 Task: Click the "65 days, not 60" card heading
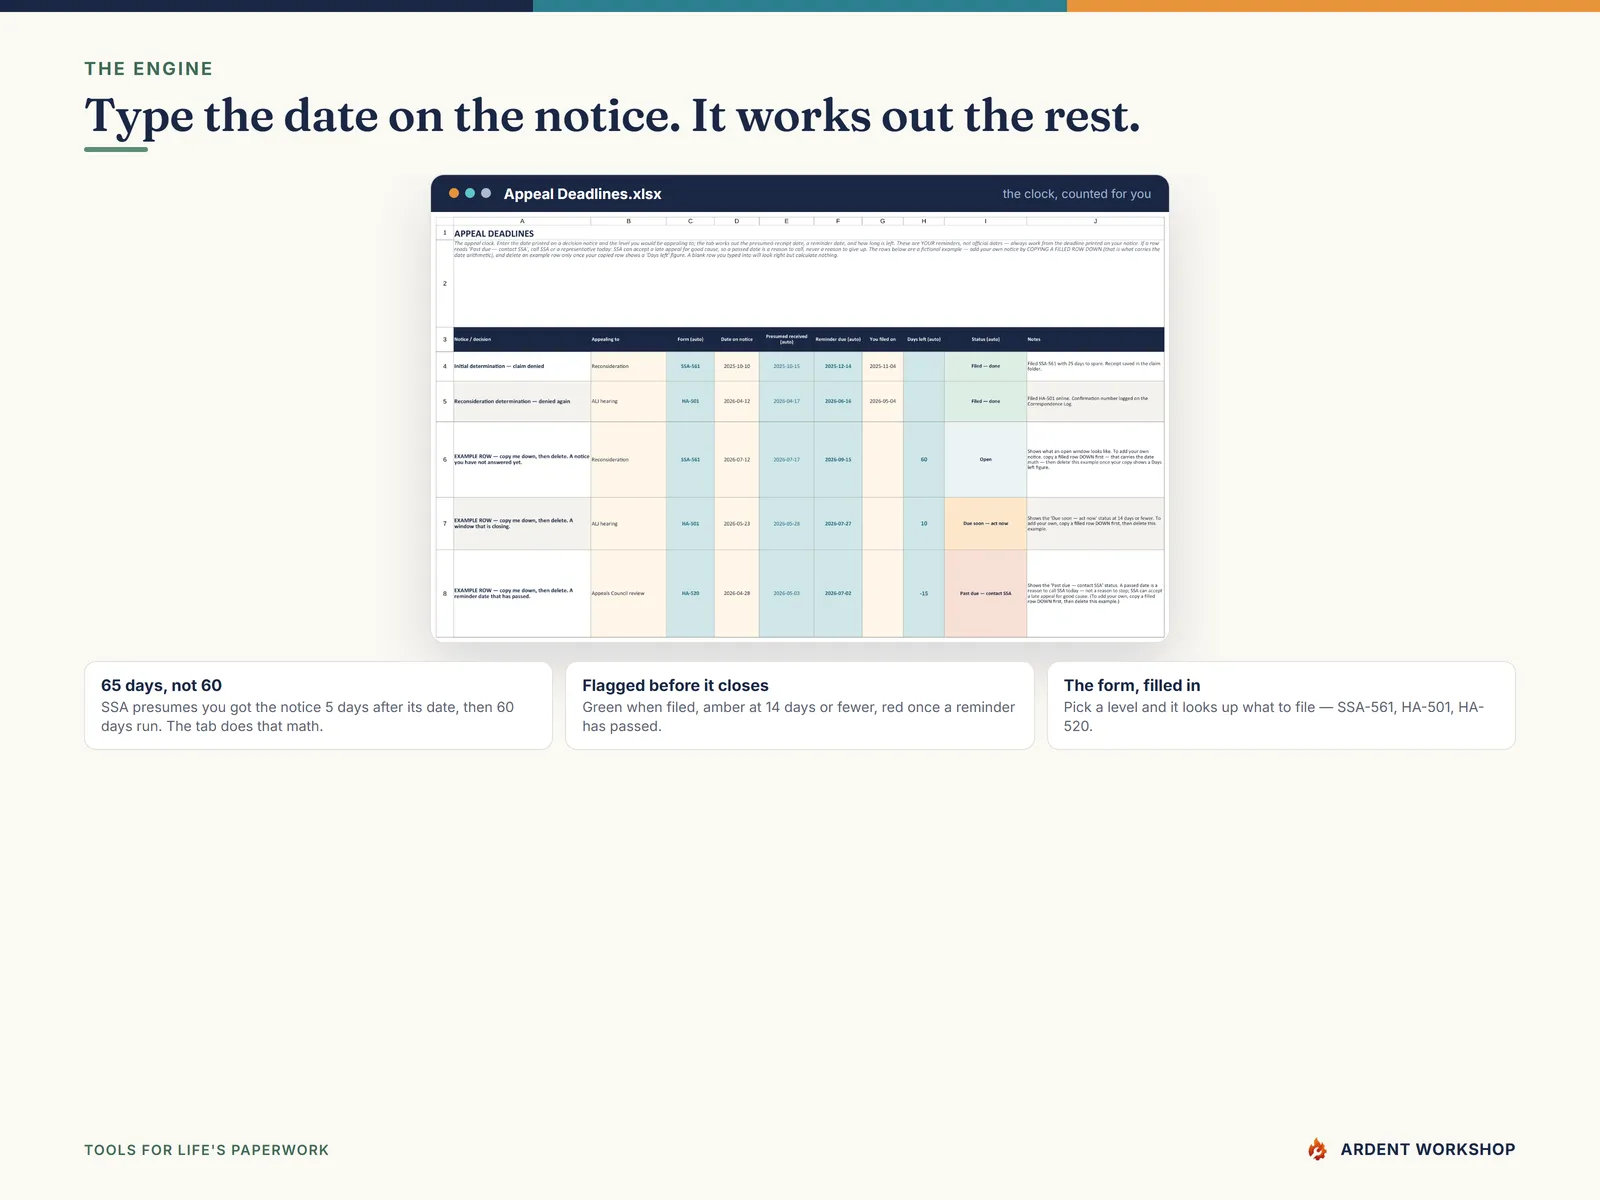pyautogui.click(x=161, y=685)
